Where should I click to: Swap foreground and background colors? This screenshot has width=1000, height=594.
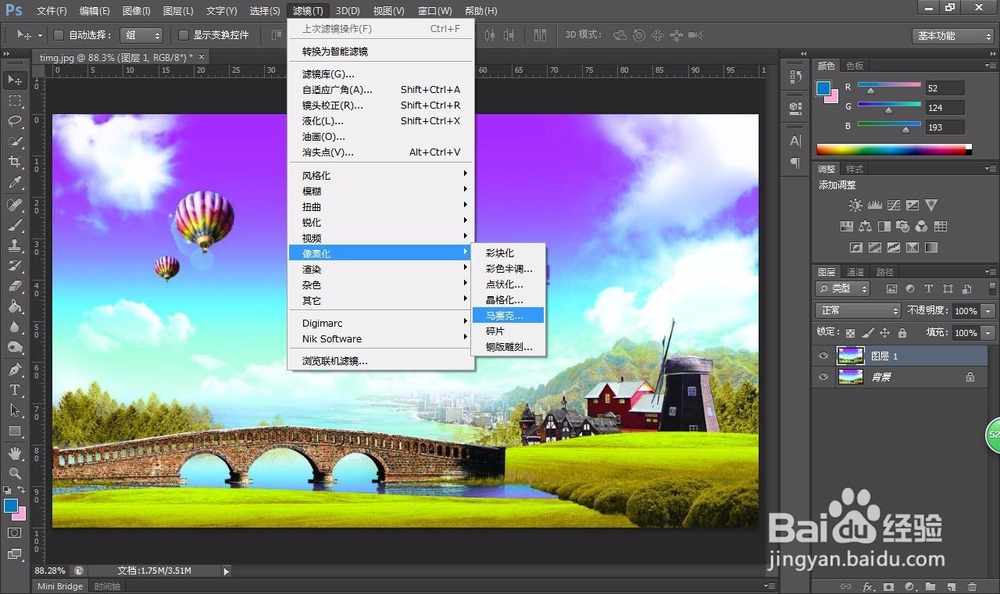click(21, 489)
